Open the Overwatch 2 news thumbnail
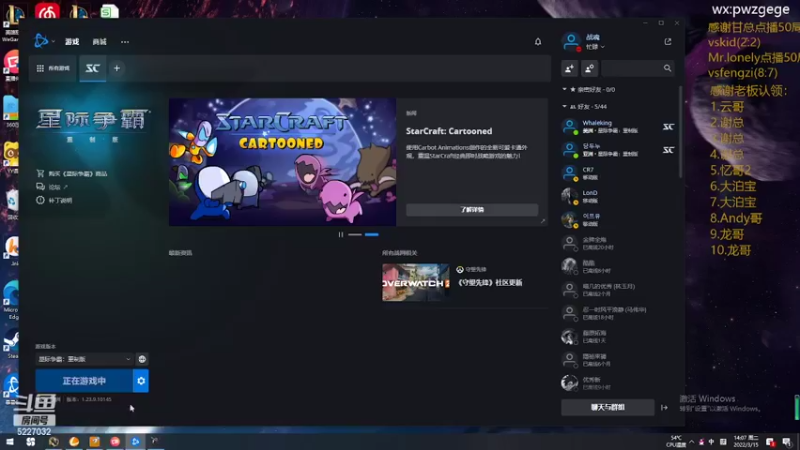 [x=416, y=282]
